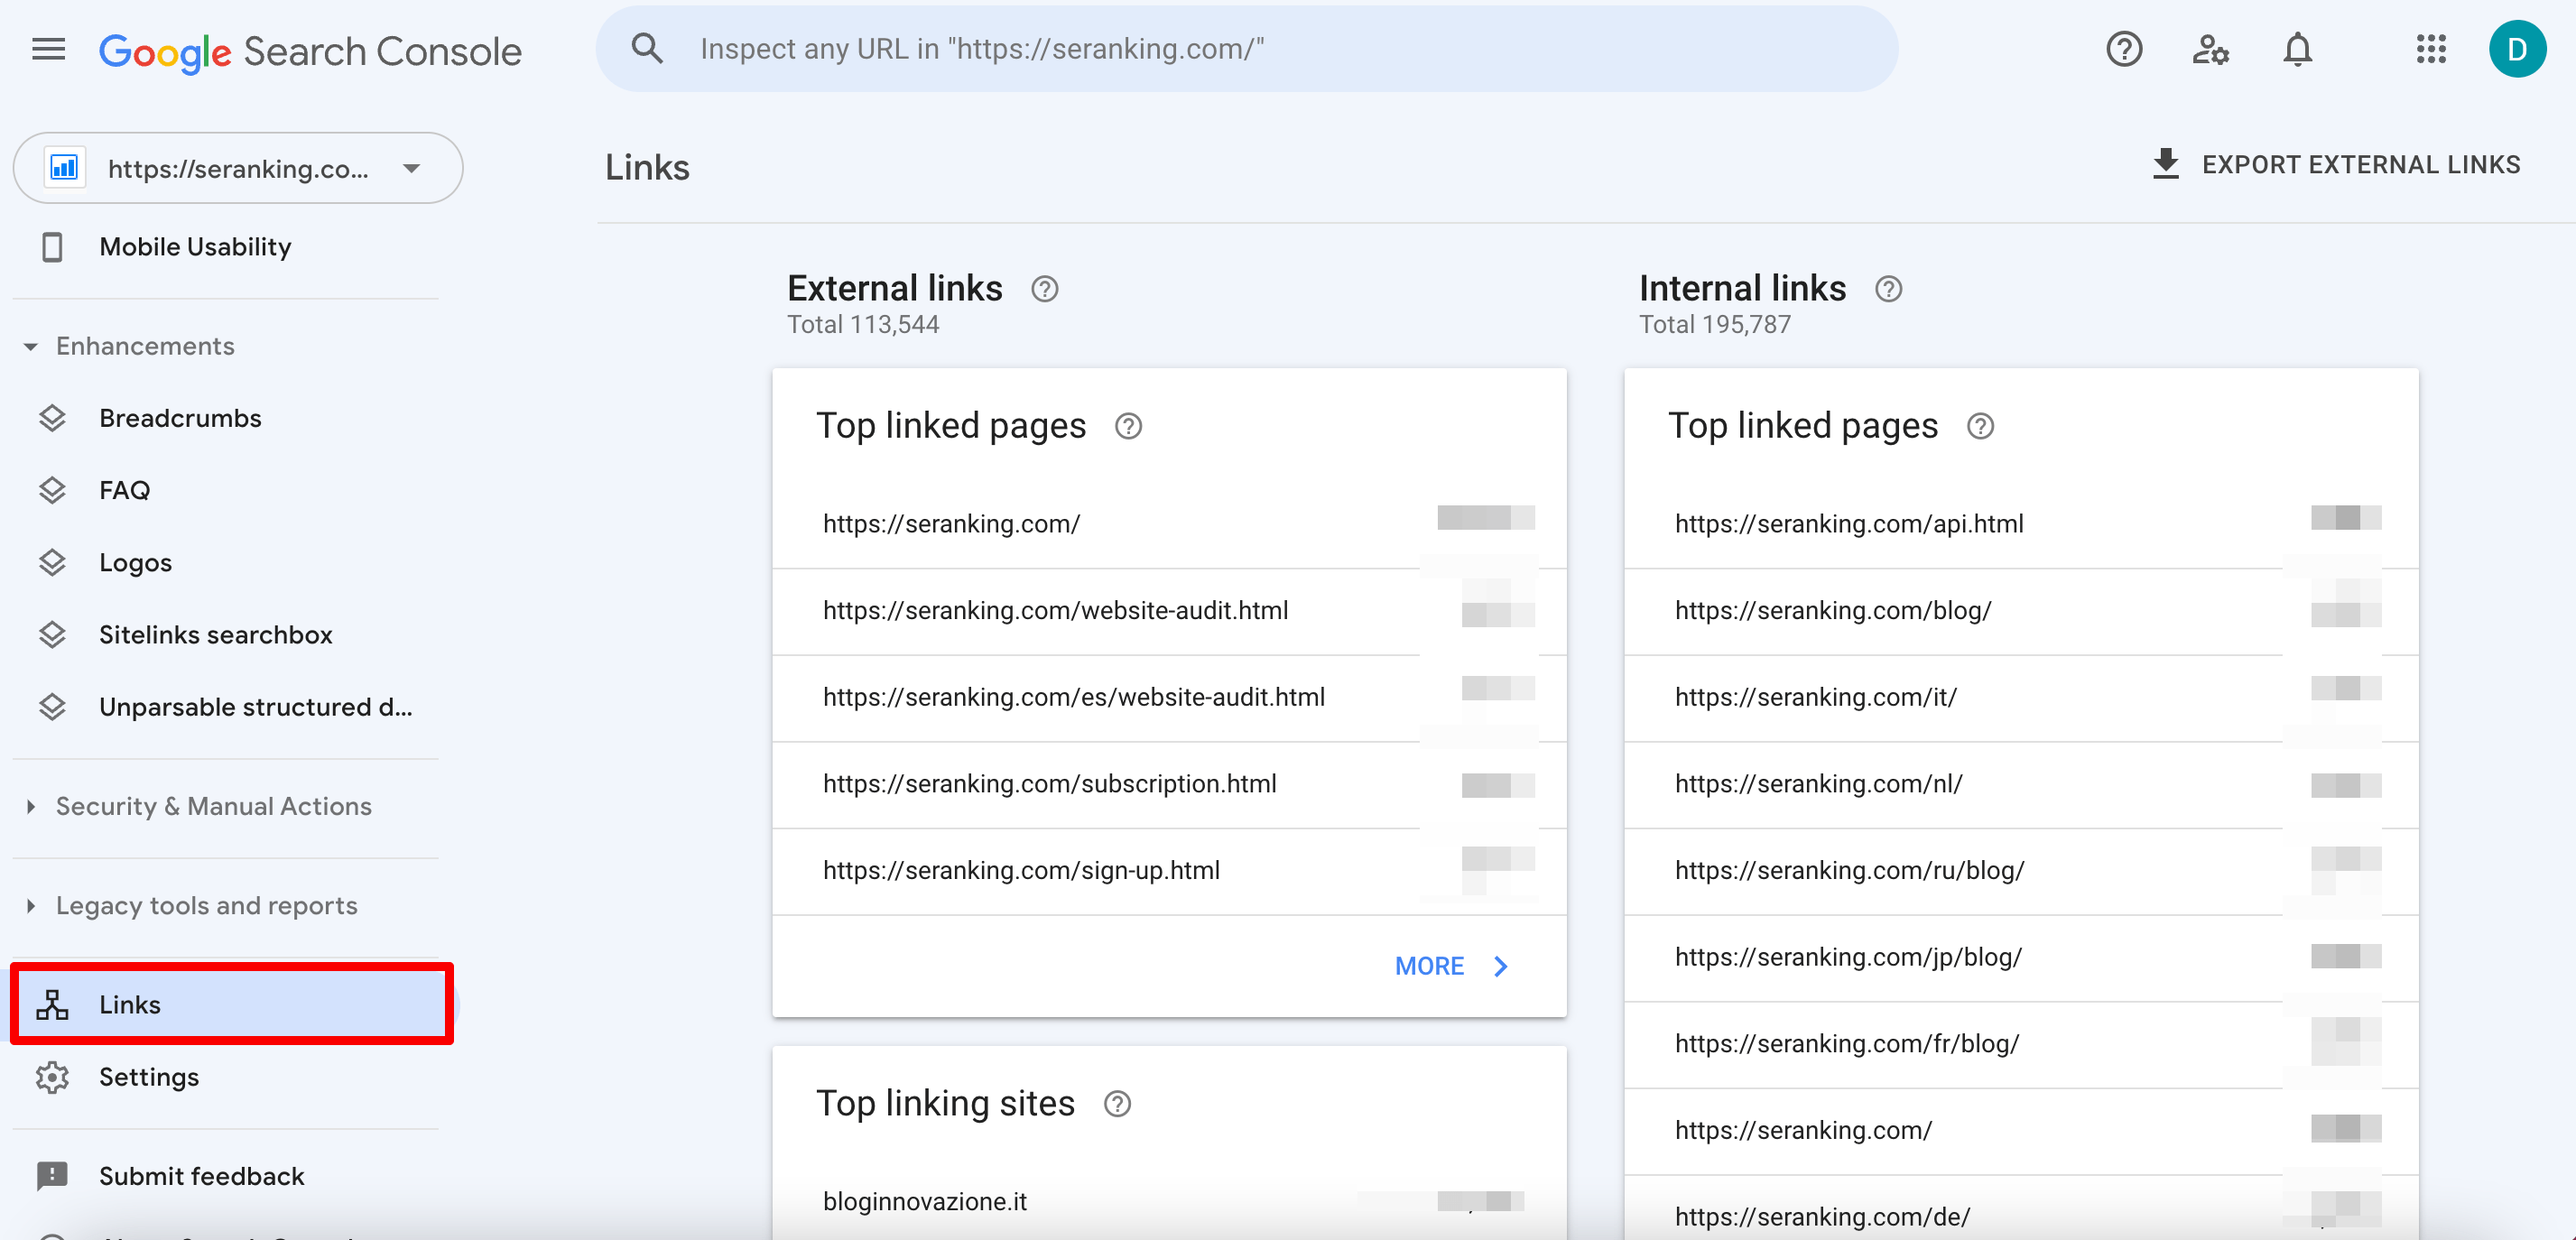Open internal row seranking.com/fr/blog/

(2021, 1045)
